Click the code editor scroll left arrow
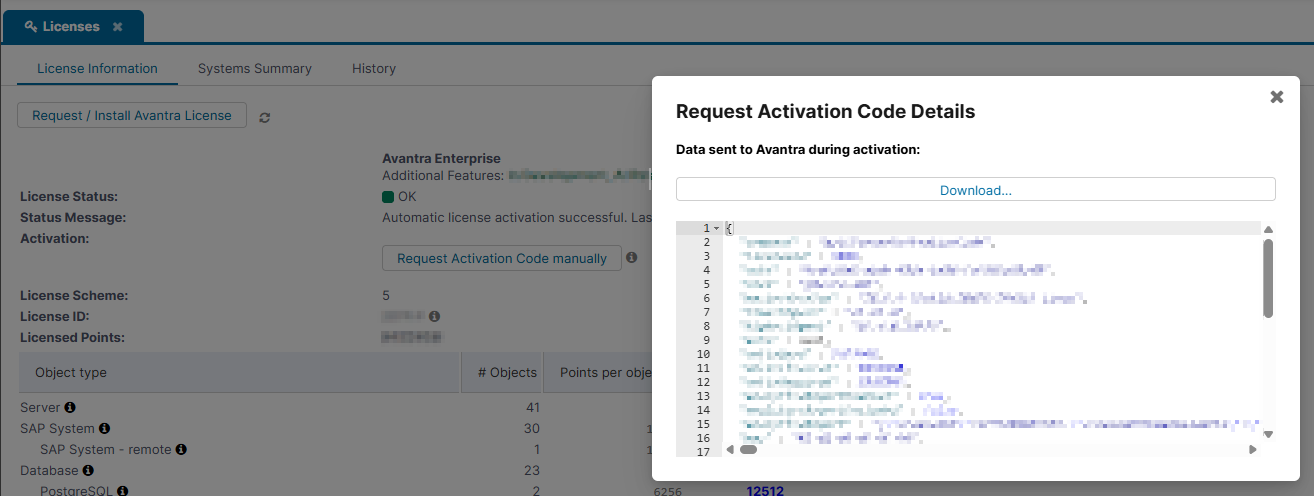This screenshot has width=1314, height=496. [x=729, y=450]
